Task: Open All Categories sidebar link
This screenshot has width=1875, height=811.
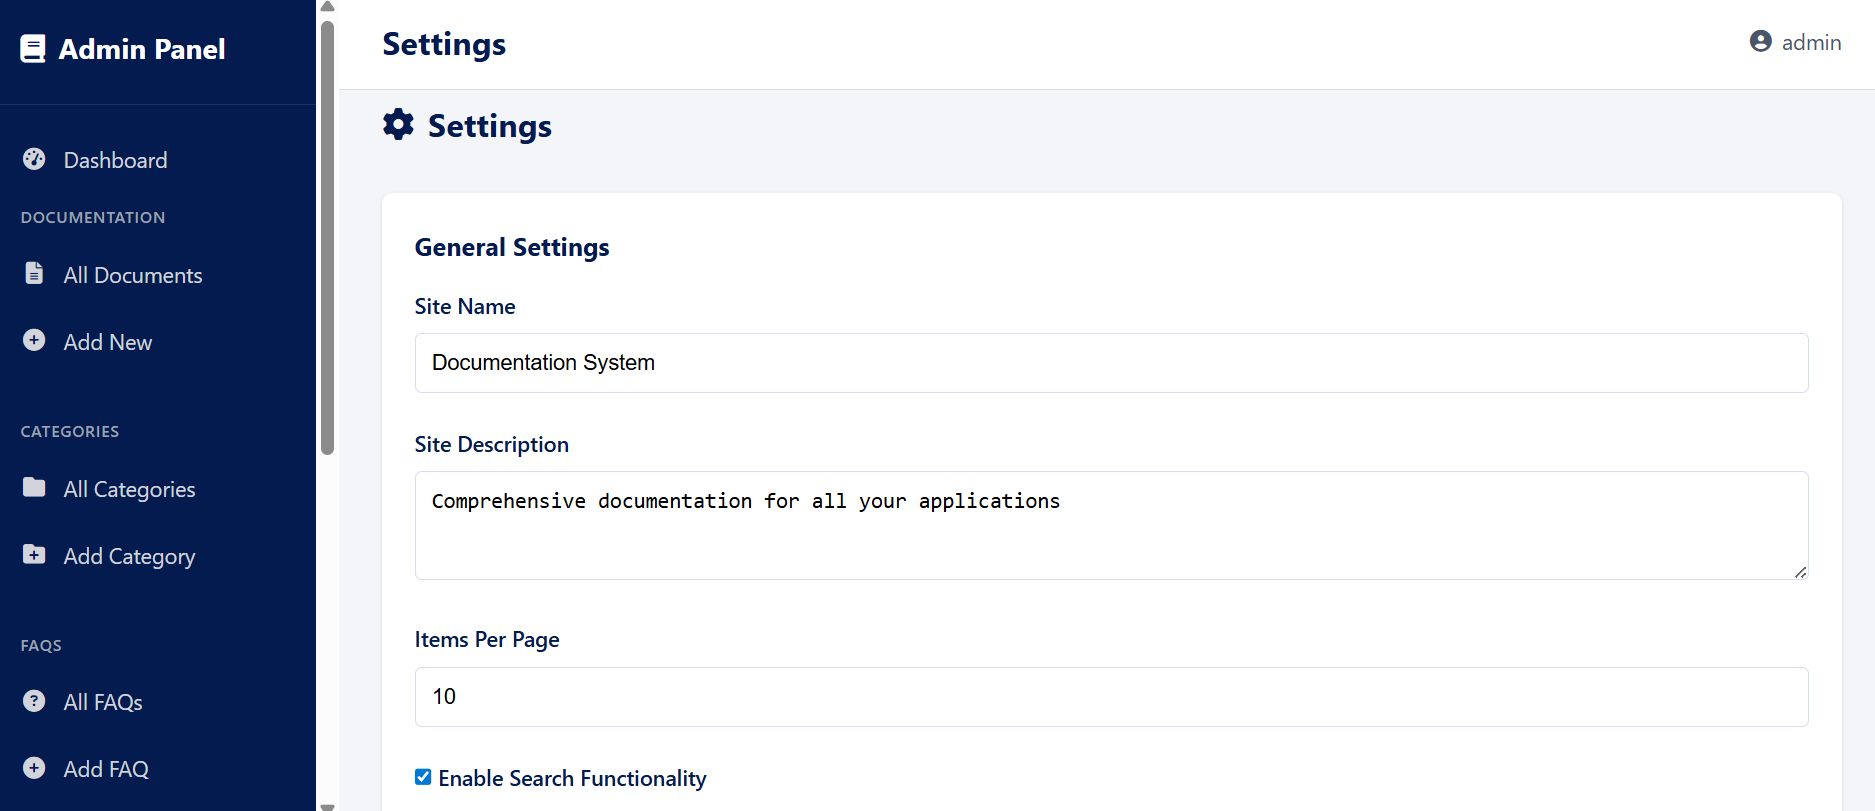Action: (x=129, y=489)
